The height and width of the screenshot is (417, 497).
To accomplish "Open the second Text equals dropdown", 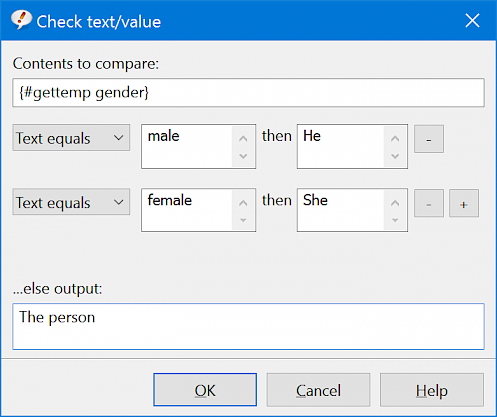I will click(71, 202).
